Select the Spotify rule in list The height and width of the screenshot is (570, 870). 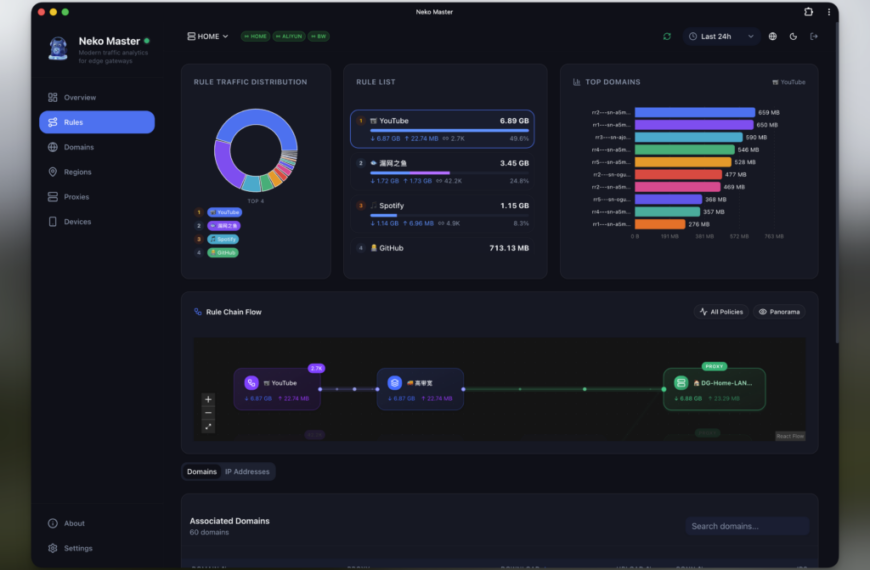click(x=442, y=214)
